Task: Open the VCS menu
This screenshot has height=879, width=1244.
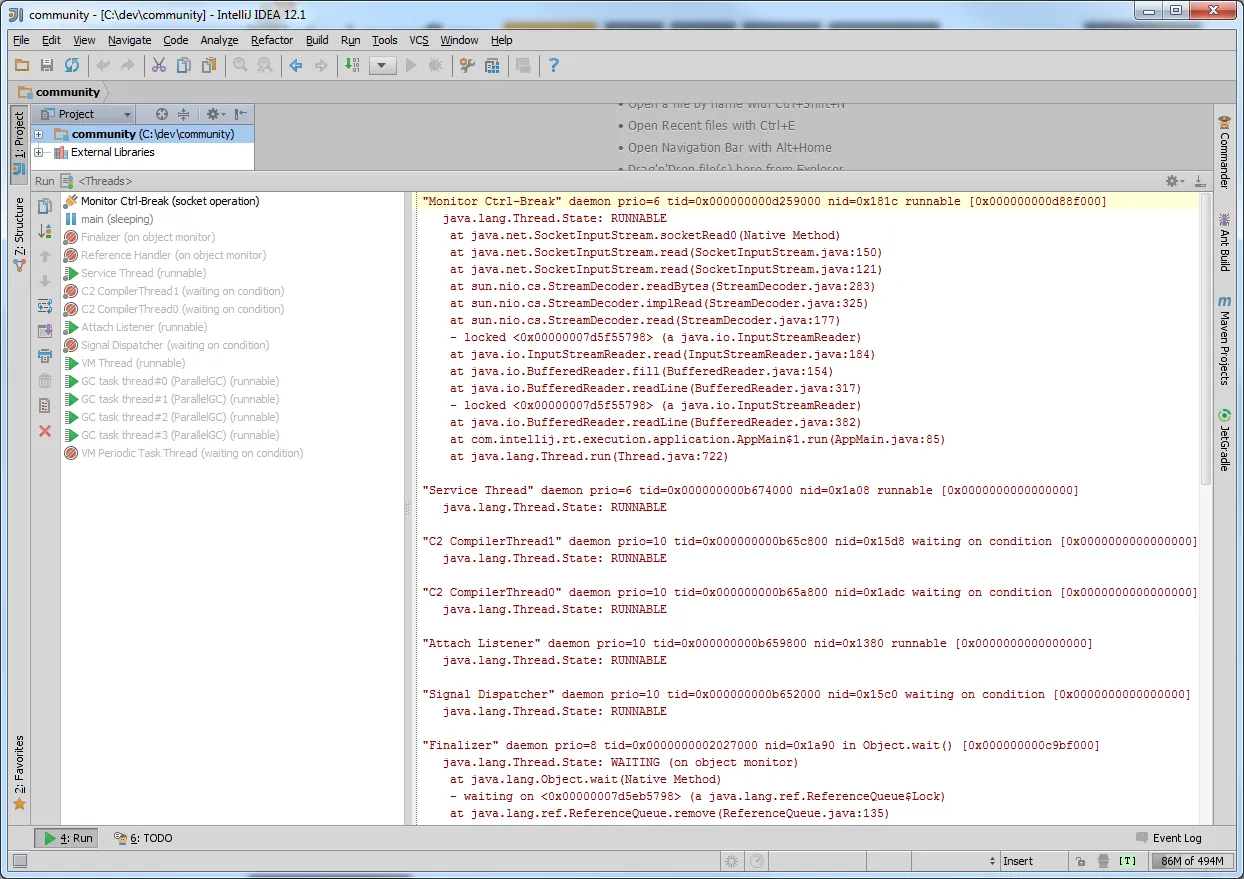Action: coord(419,40)
